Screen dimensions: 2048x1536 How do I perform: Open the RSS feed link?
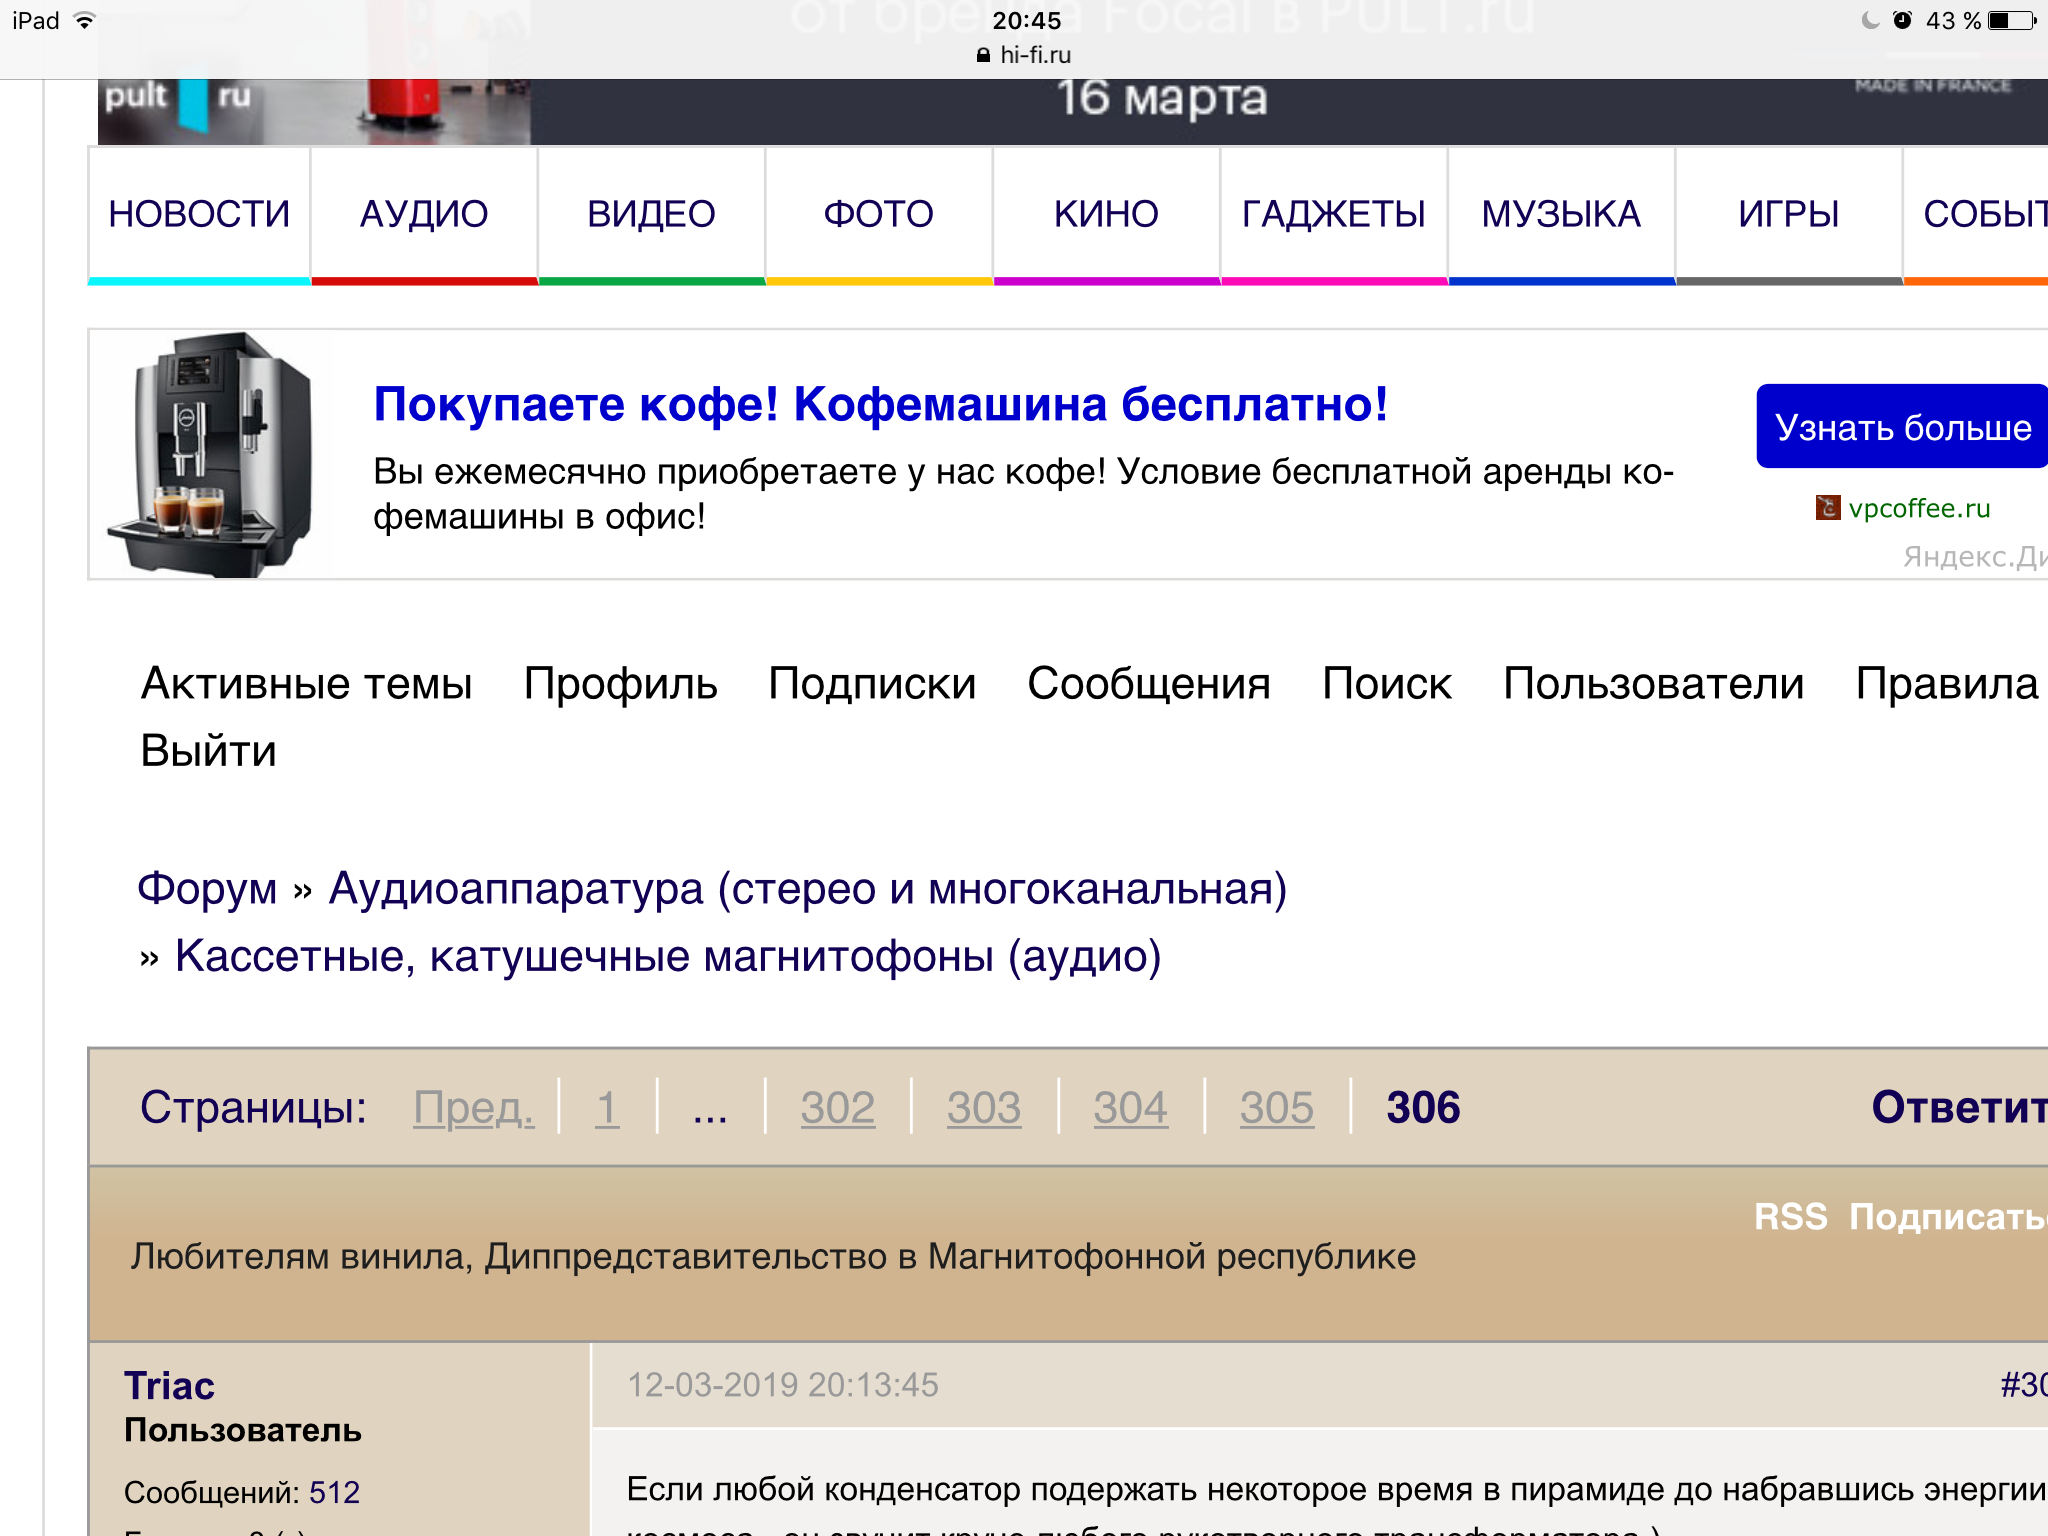(x=1790, y=1217)
